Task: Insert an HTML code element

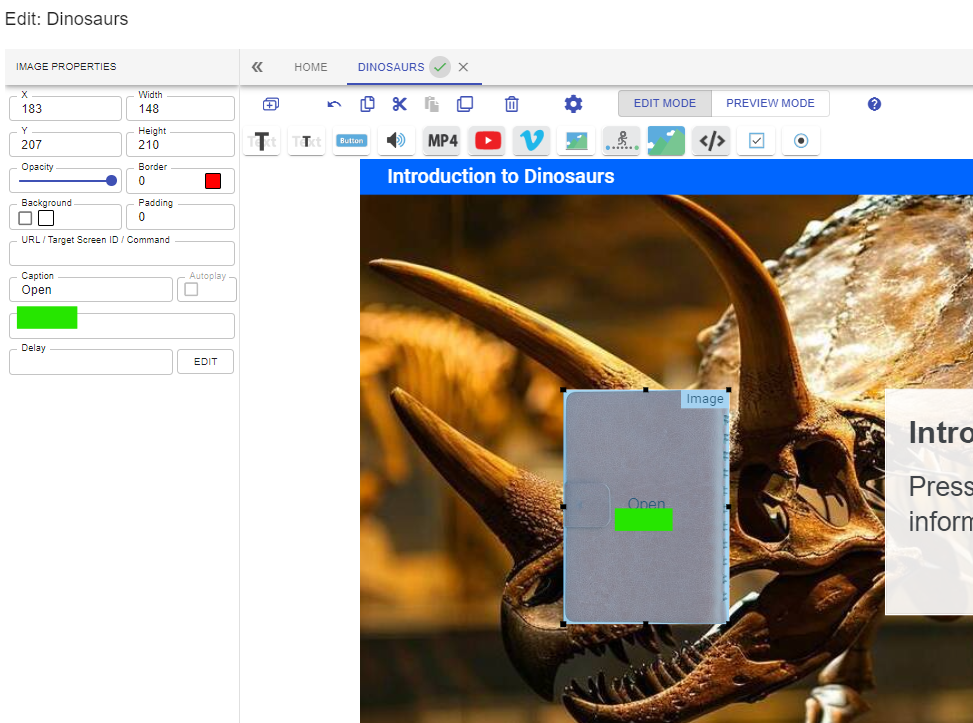Action: [712, 141]
